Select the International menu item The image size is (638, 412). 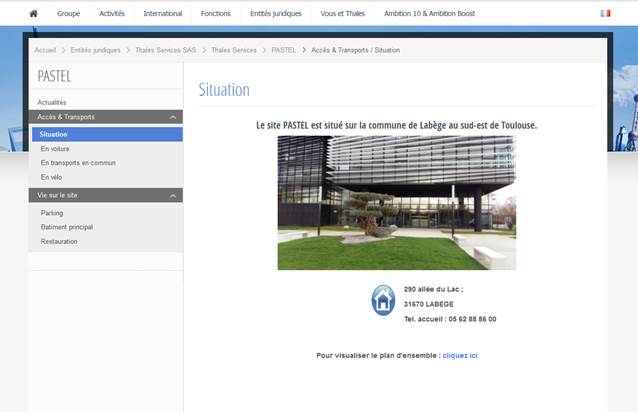point(163,14)
